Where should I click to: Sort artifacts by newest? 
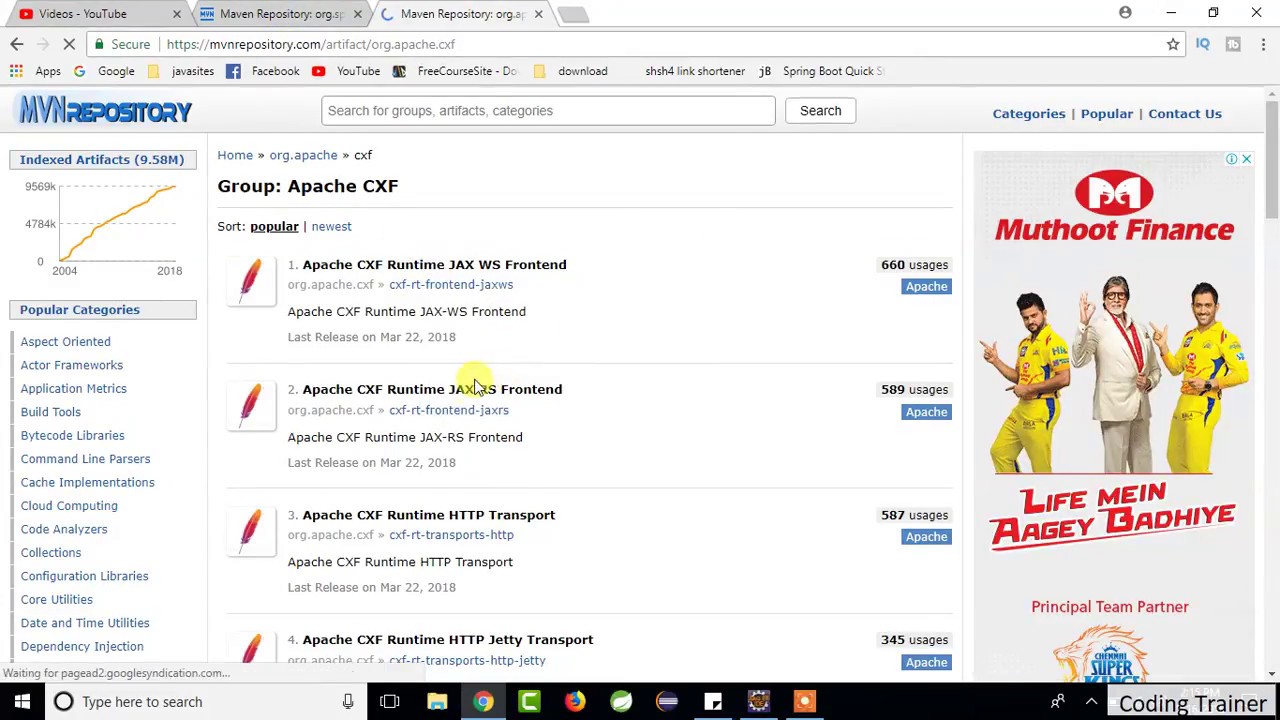click(331, 226)
